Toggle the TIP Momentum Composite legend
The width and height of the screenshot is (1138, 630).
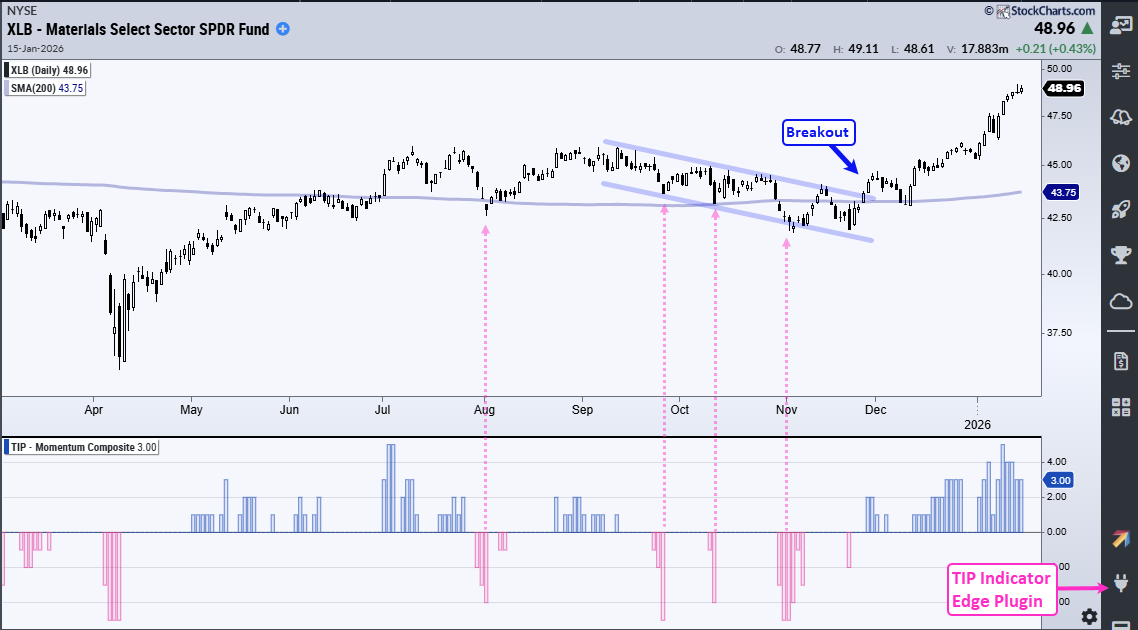[x=80, y=447]
